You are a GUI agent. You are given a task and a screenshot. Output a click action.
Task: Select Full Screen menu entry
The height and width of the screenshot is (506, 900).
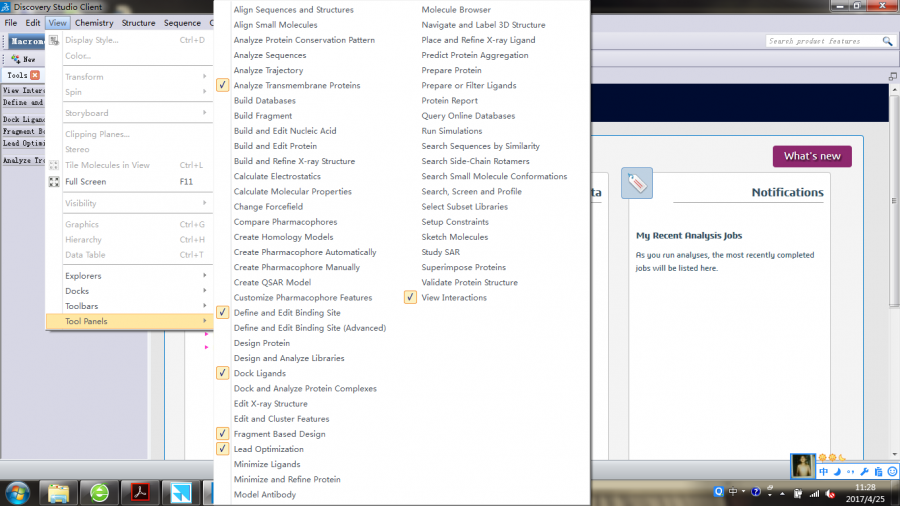tap(129, 182)
